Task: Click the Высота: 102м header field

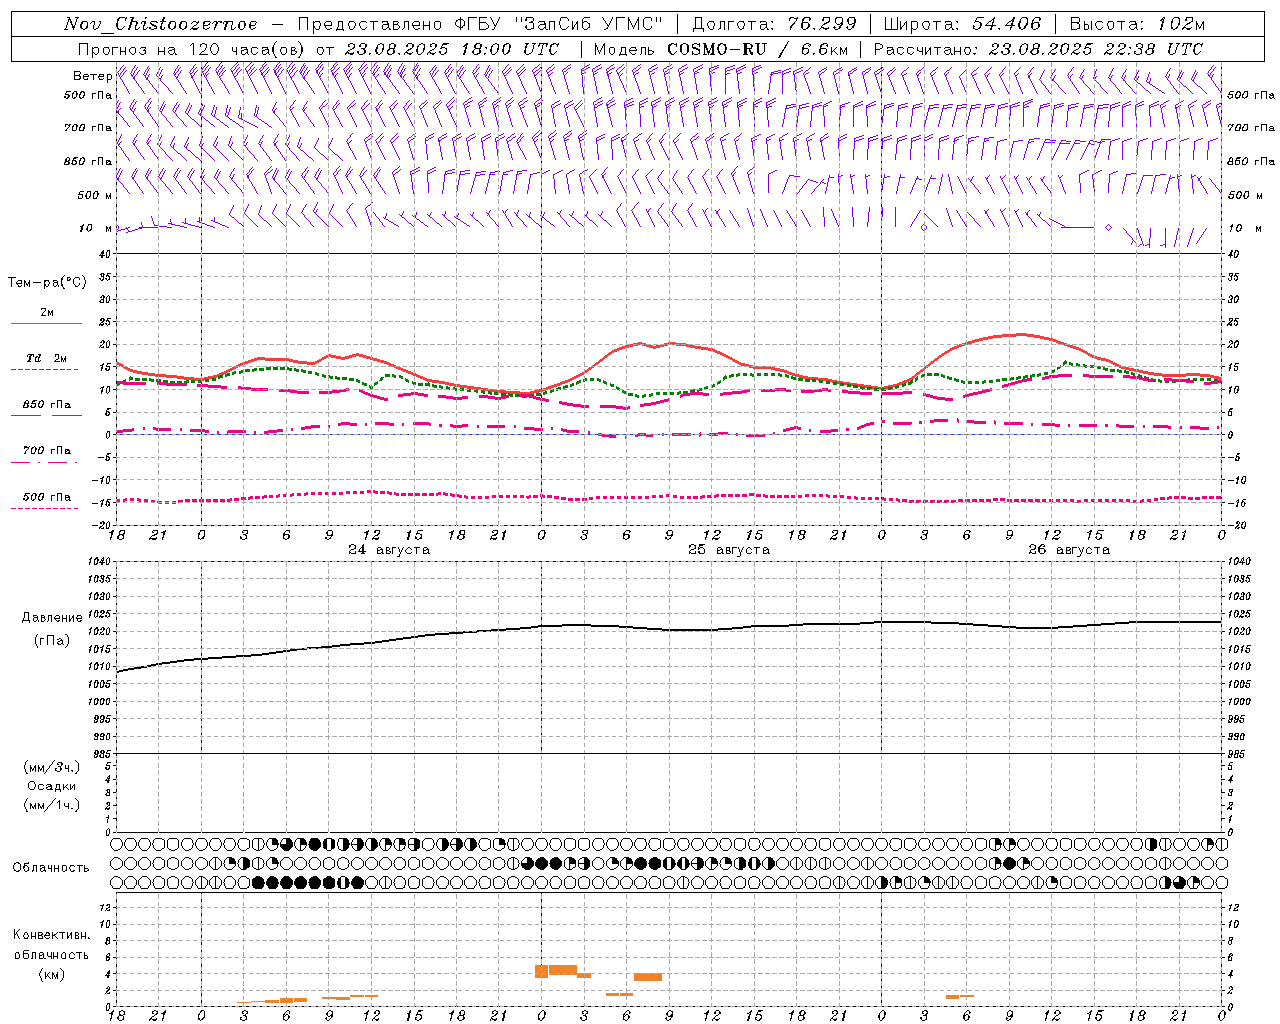Action: pyautogui.click(x=1137, y=24)
